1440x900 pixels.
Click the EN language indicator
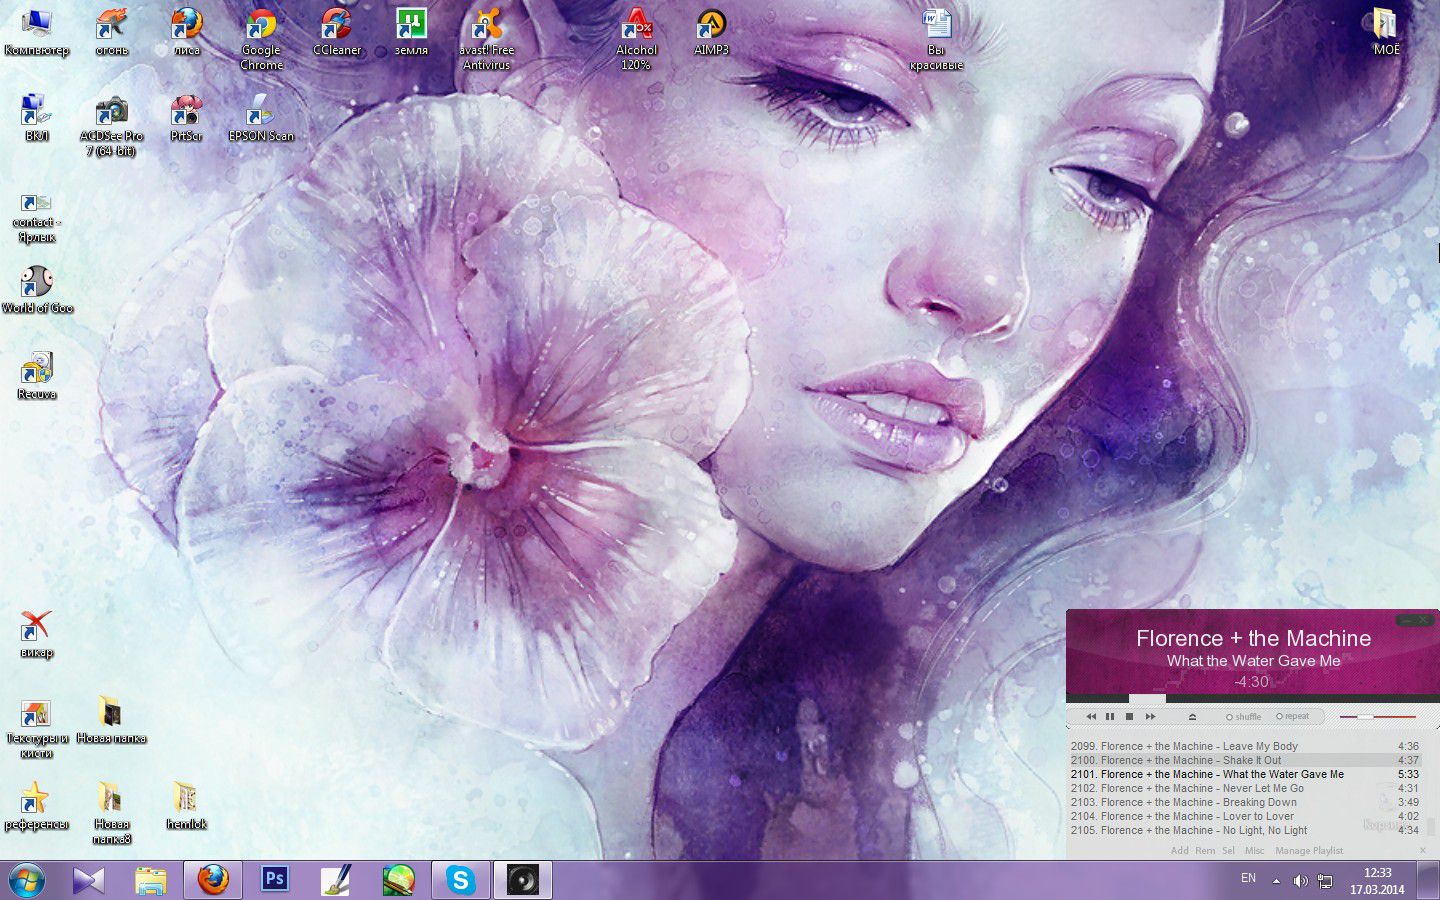[1248, 878]
